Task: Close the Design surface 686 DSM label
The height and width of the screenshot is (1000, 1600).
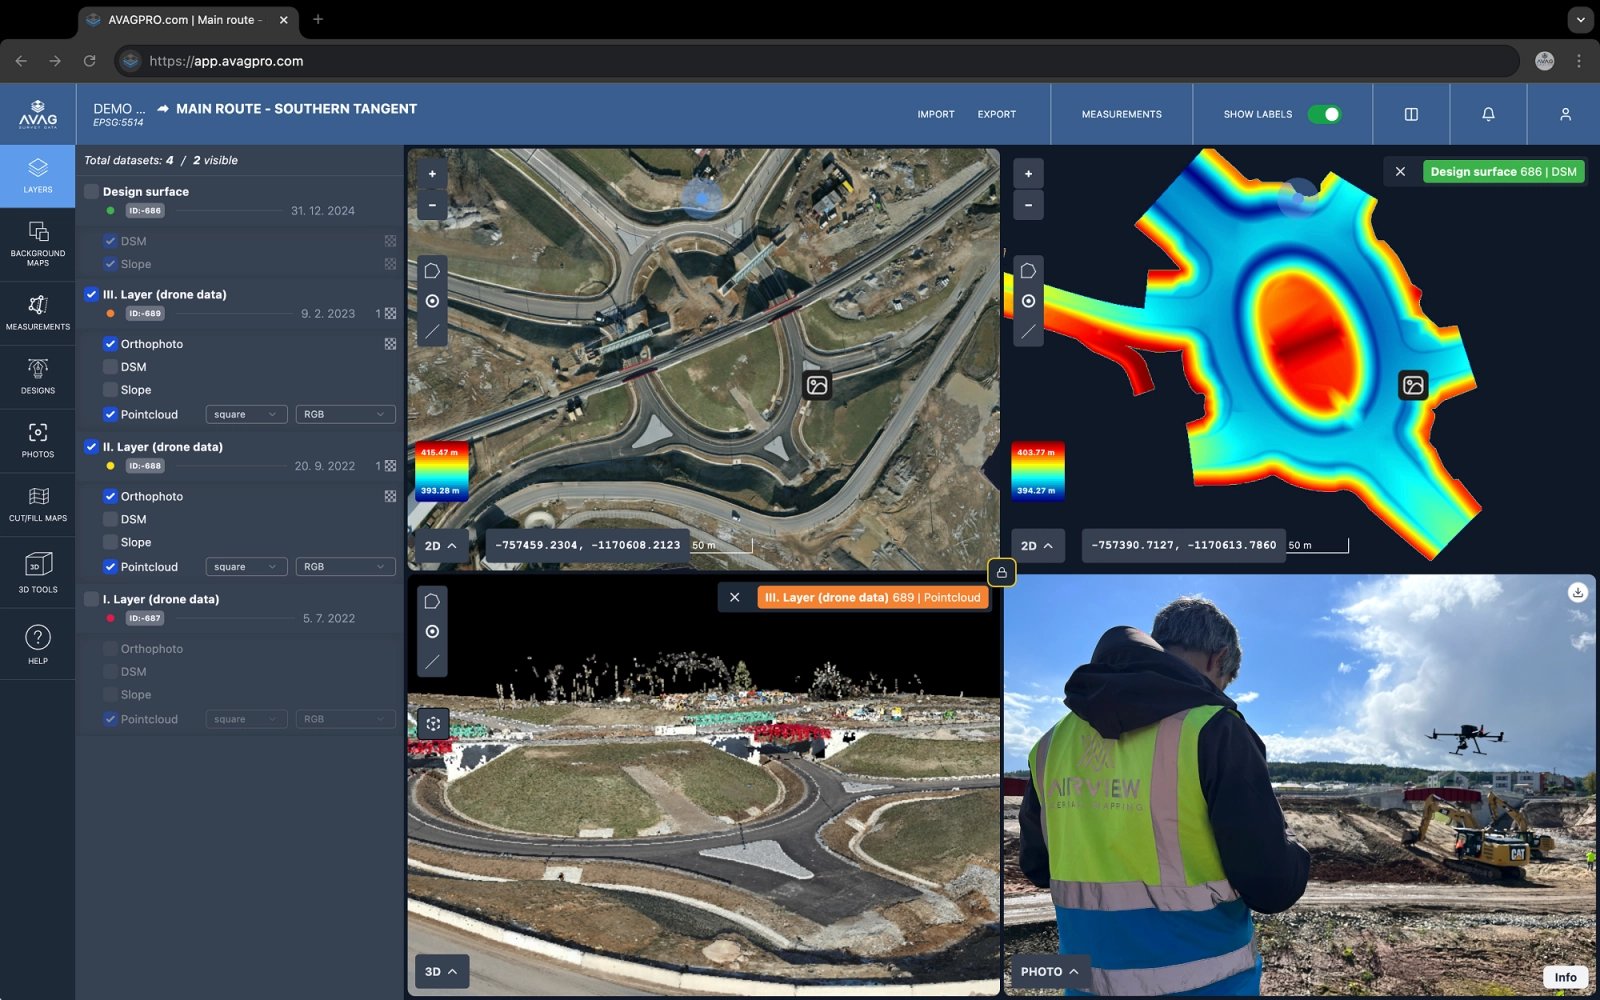Action: point(1400,172)
